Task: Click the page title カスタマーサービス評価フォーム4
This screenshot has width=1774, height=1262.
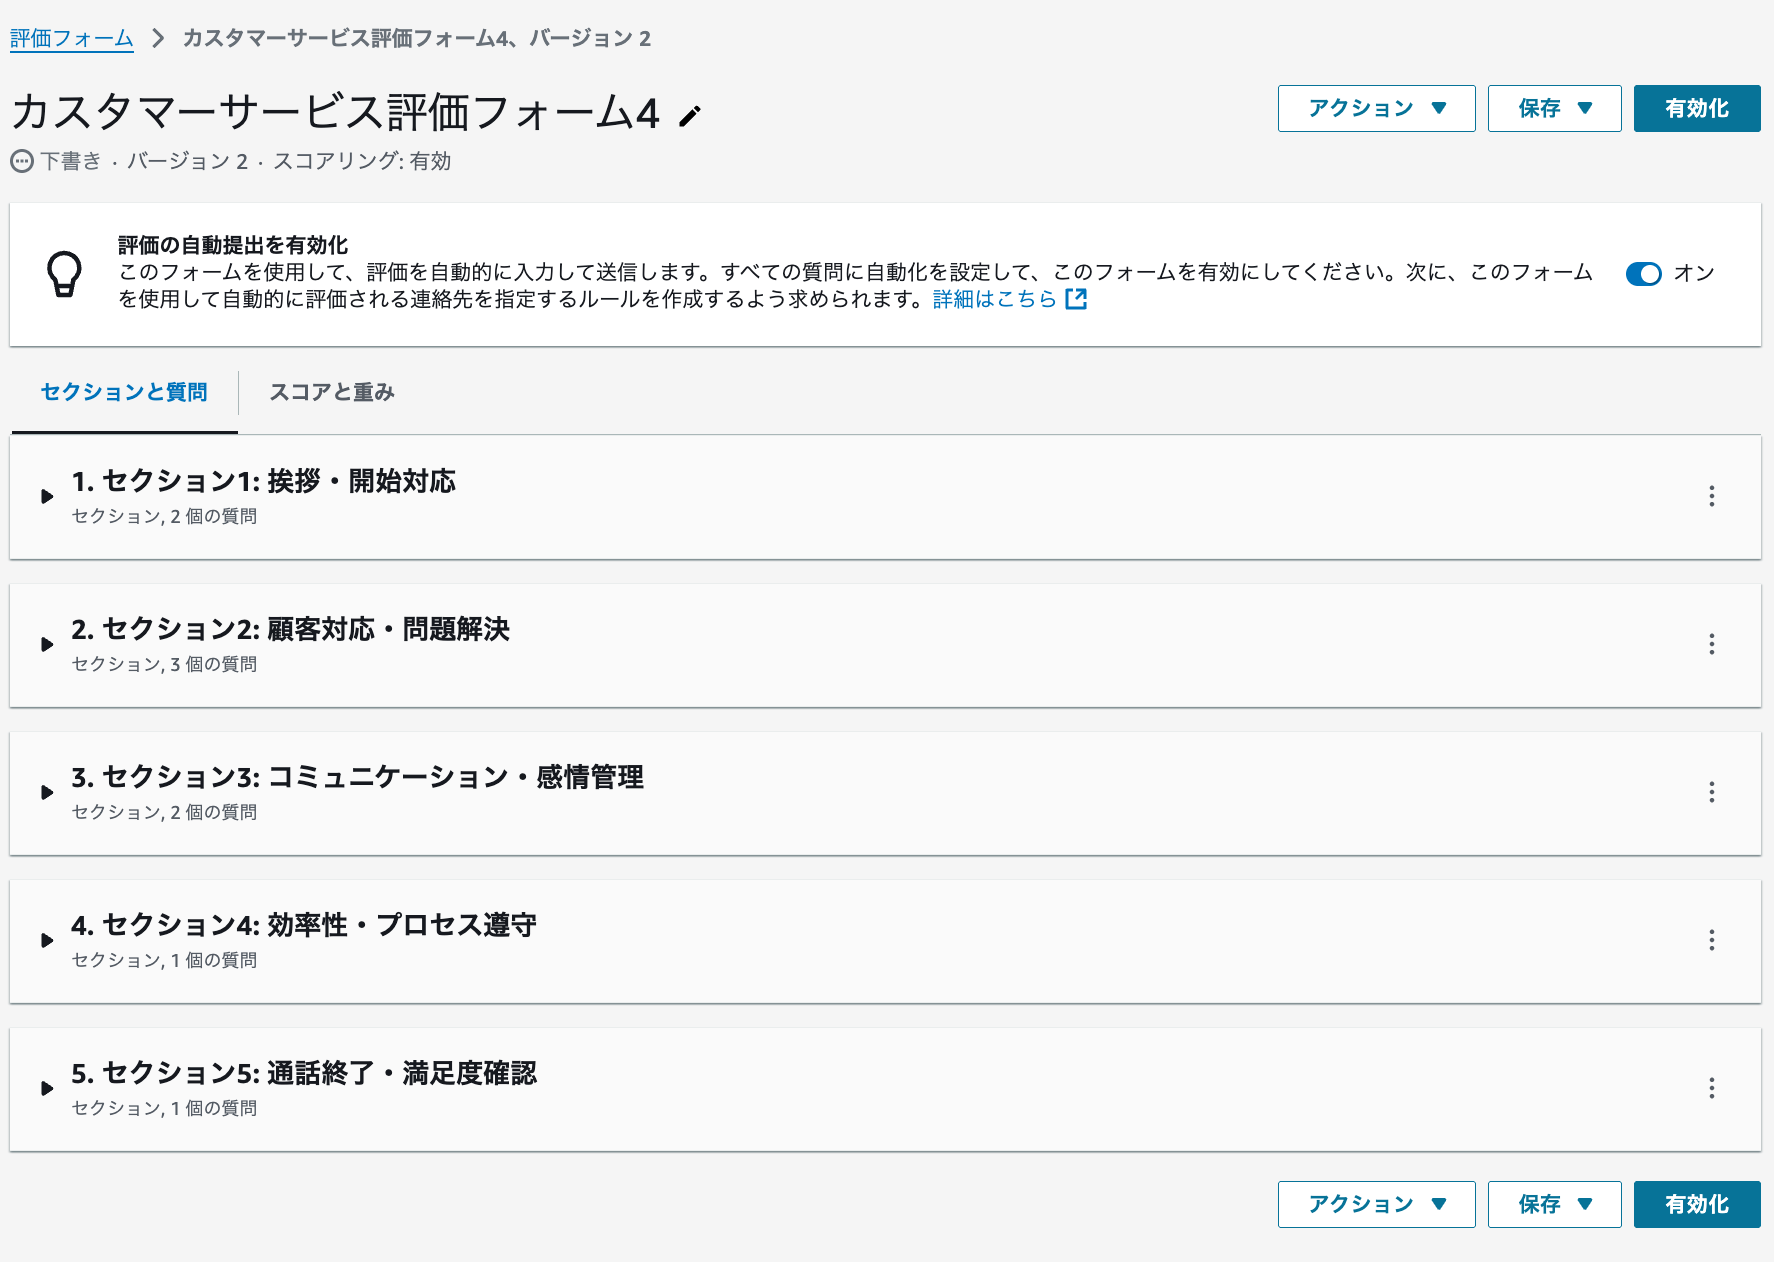Action: click(335, 112)
